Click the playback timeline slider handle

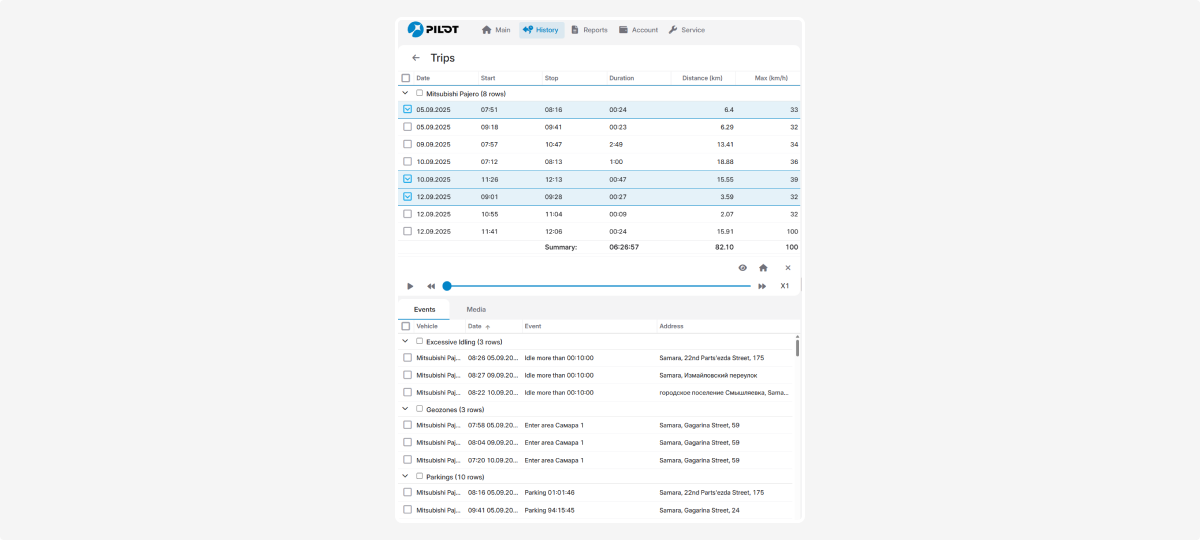click(x=447, y=286)
